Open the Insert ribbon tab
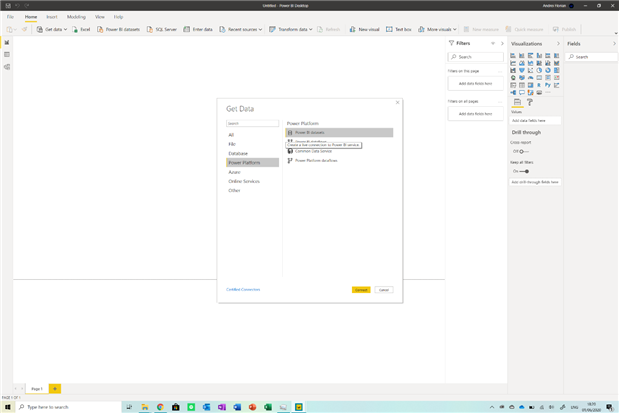Viewport: 619px width, 413px height. coord(52,17)
